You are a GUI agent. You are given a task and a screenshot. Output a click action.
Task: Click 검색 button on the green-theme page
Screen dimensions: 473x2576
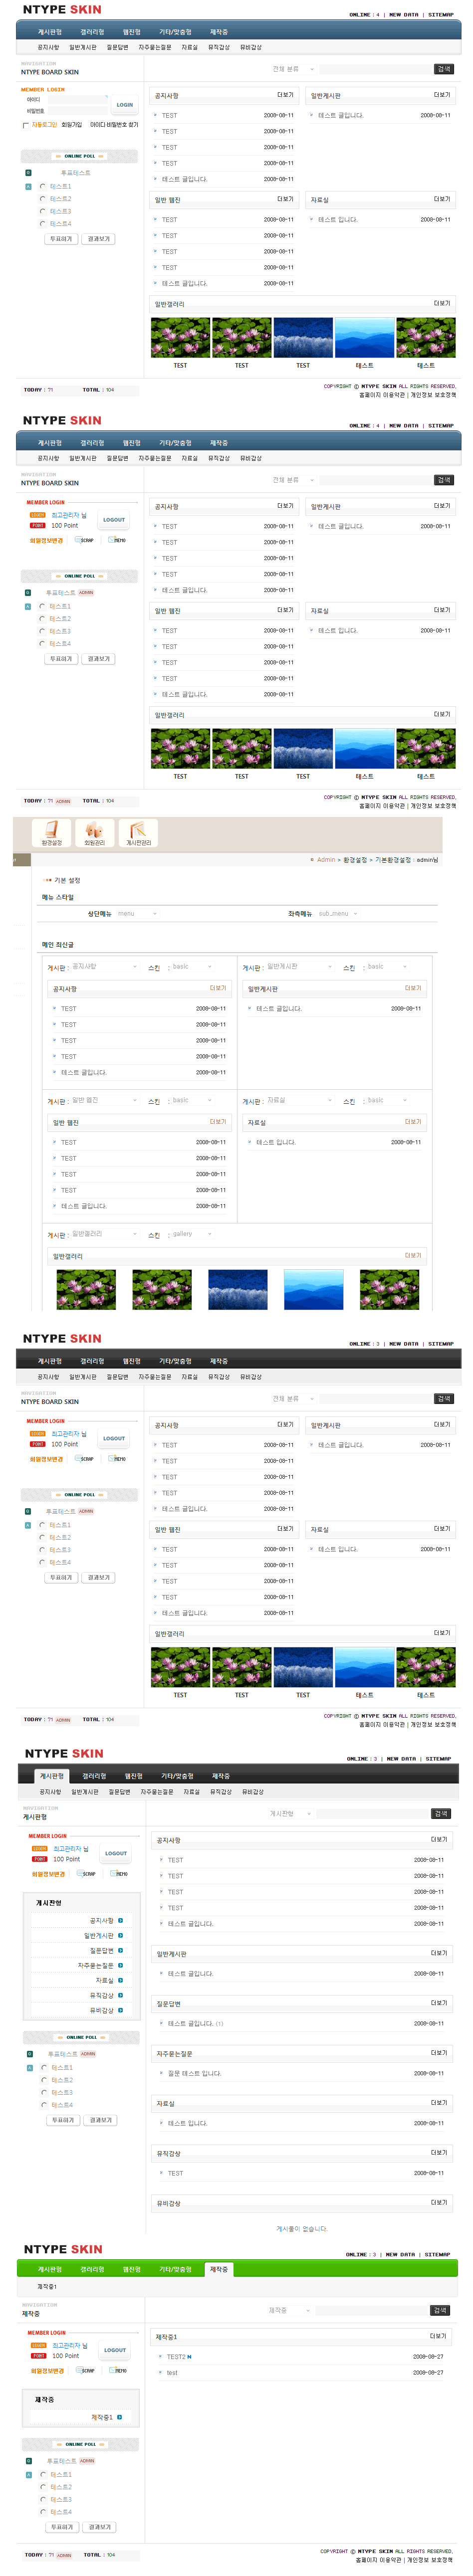coord(440,2310)
